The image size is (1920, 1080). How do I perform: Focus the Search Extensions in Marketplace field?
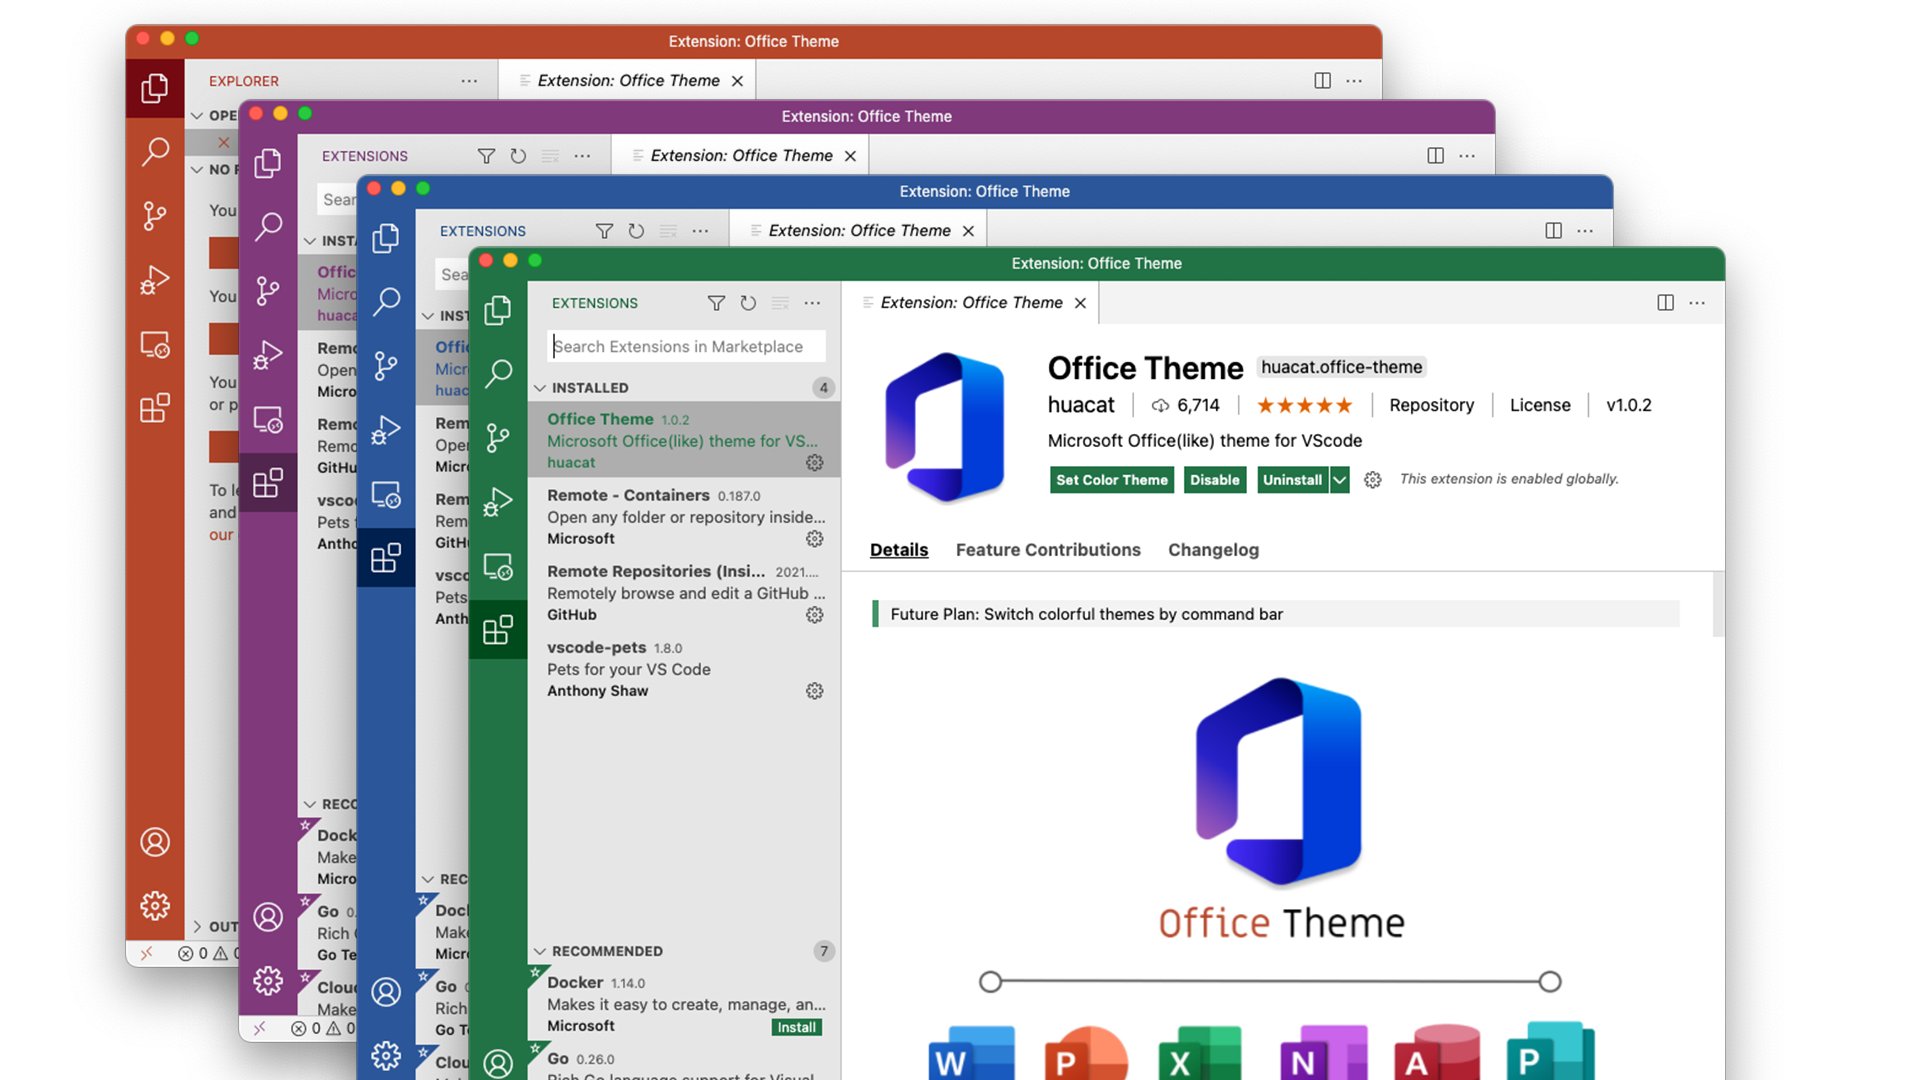[x=686, y=346]
